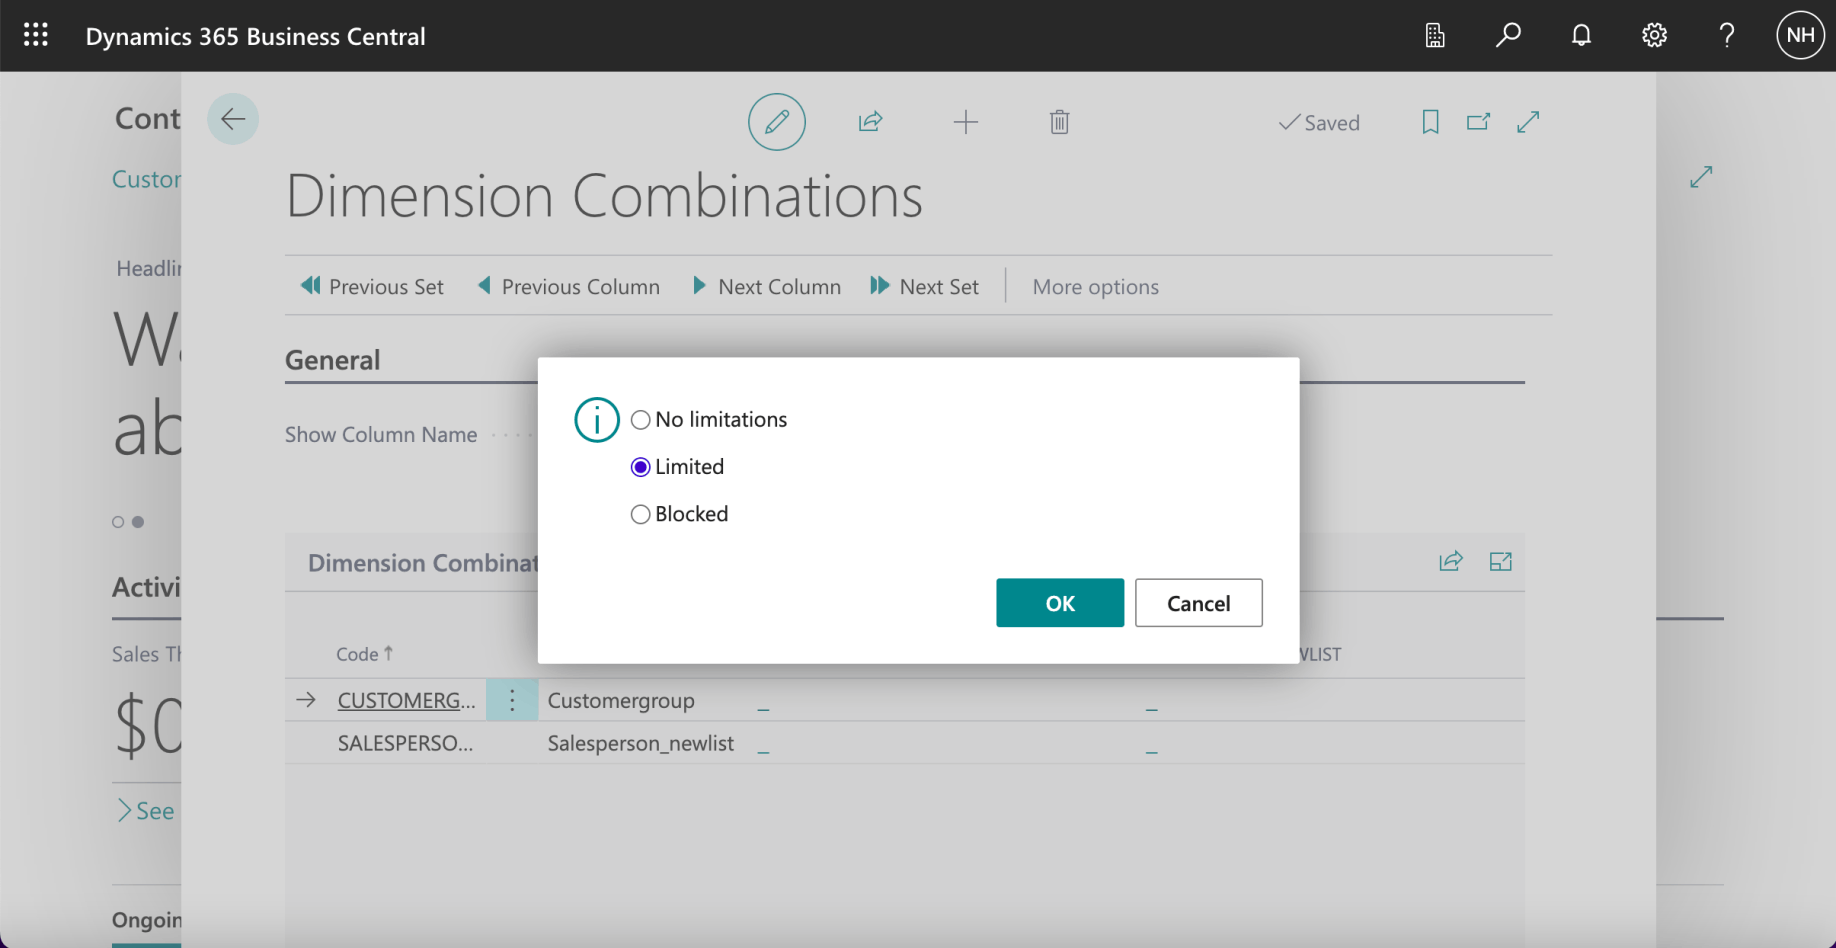Expand the More options menu
Image resolution: width=1836 pixels, height=948 pixels.
coord(1095,287)
